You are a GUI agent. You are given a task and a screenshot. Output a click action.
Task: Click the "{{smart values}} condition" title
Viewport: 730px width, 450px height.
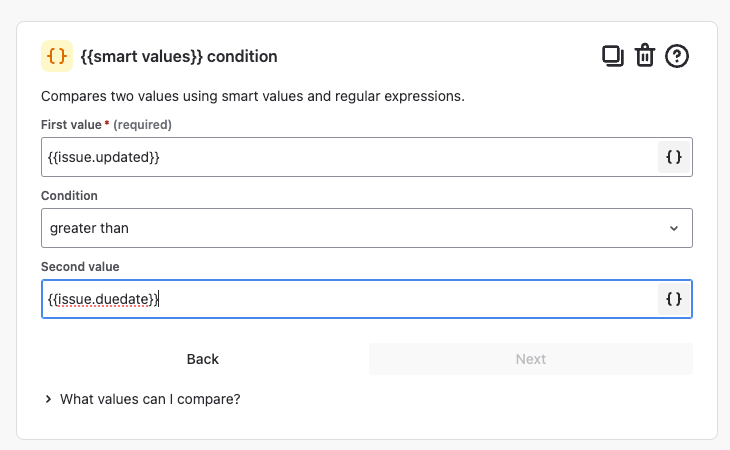179,56
